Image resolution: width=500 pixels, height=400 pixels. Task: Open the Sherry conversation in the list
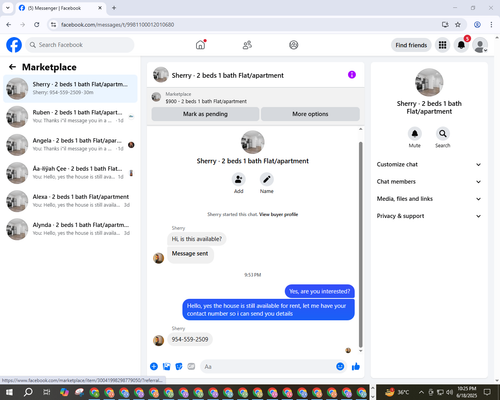coord(70,88)
